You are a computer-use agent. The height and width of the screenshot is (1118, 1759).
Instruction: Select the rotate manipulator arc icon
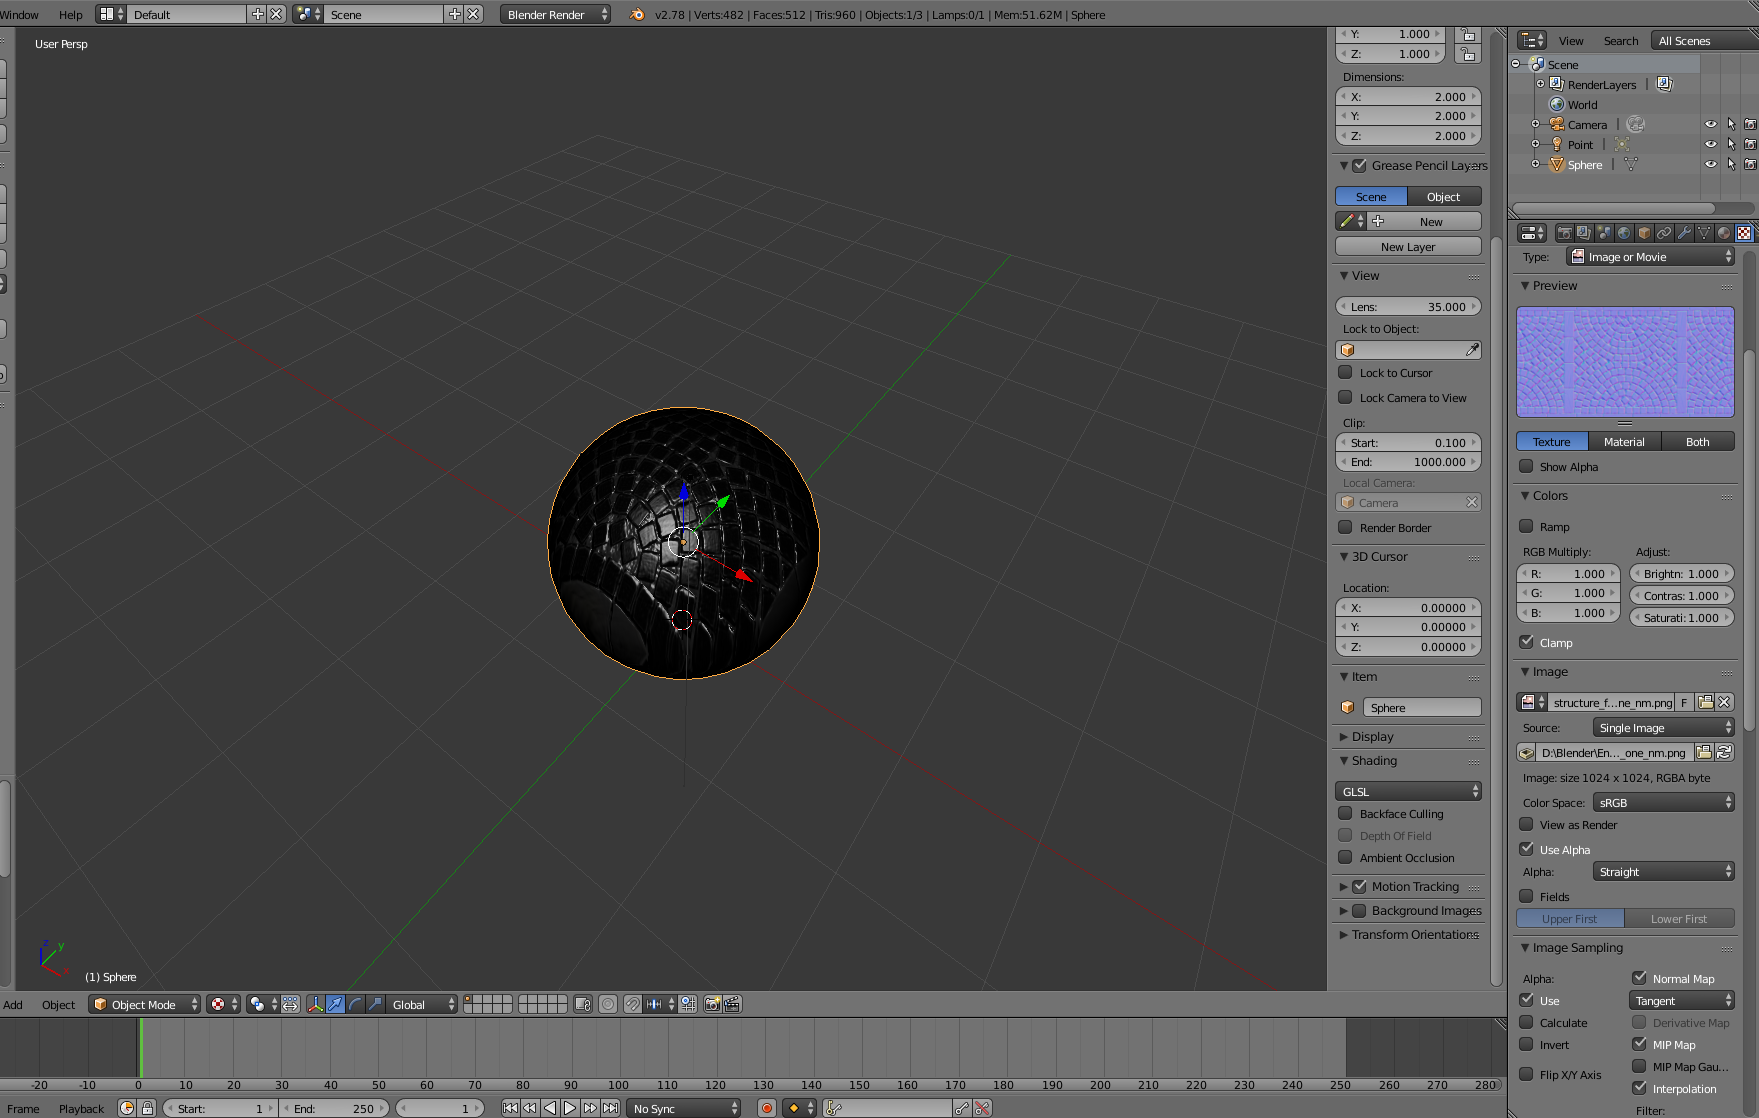tap(355, 1004)
